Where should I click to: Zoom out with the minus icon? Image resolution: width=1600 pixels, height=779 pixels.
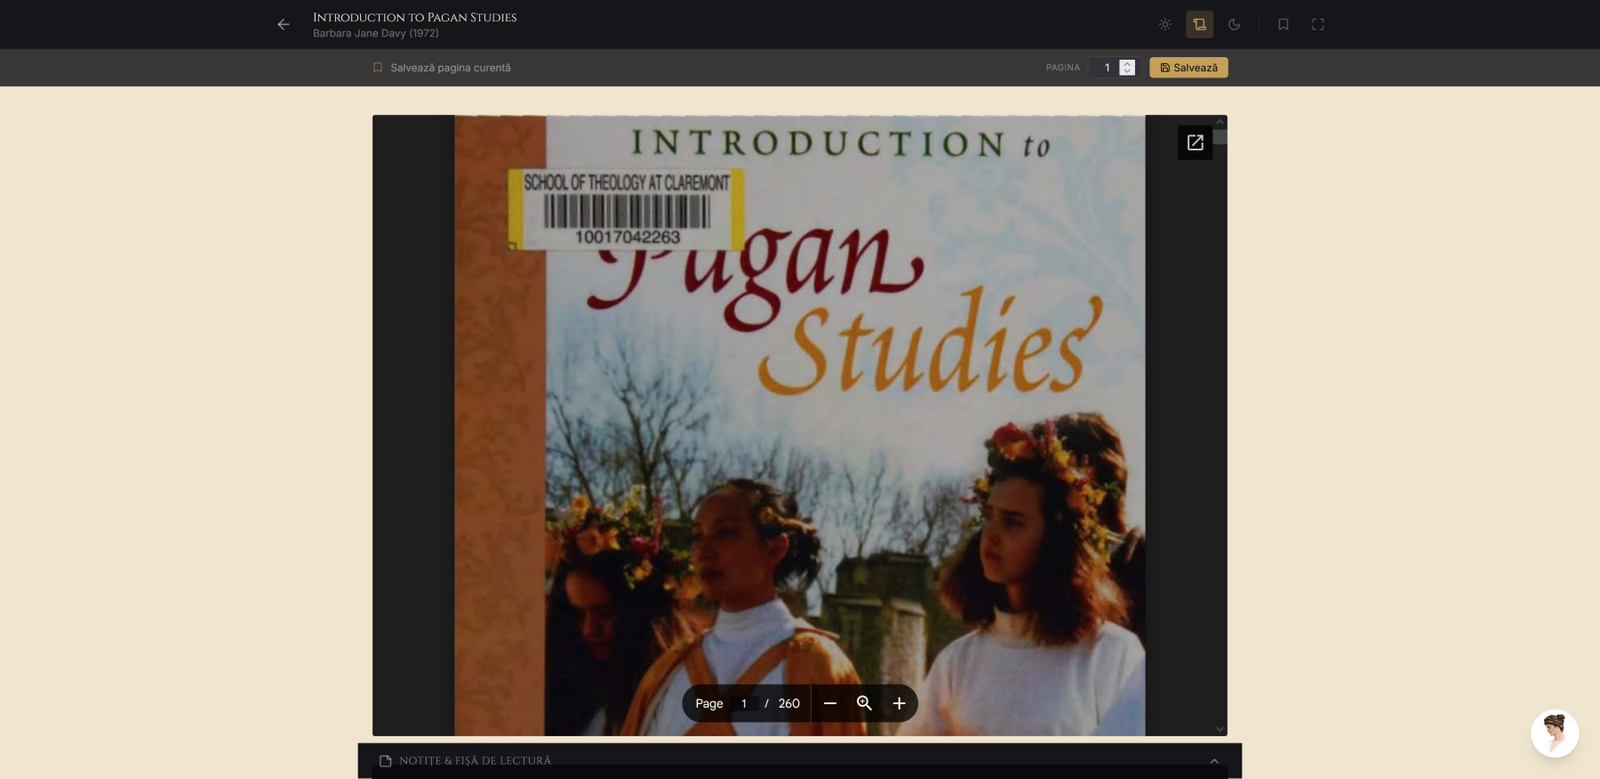(830, 704)
